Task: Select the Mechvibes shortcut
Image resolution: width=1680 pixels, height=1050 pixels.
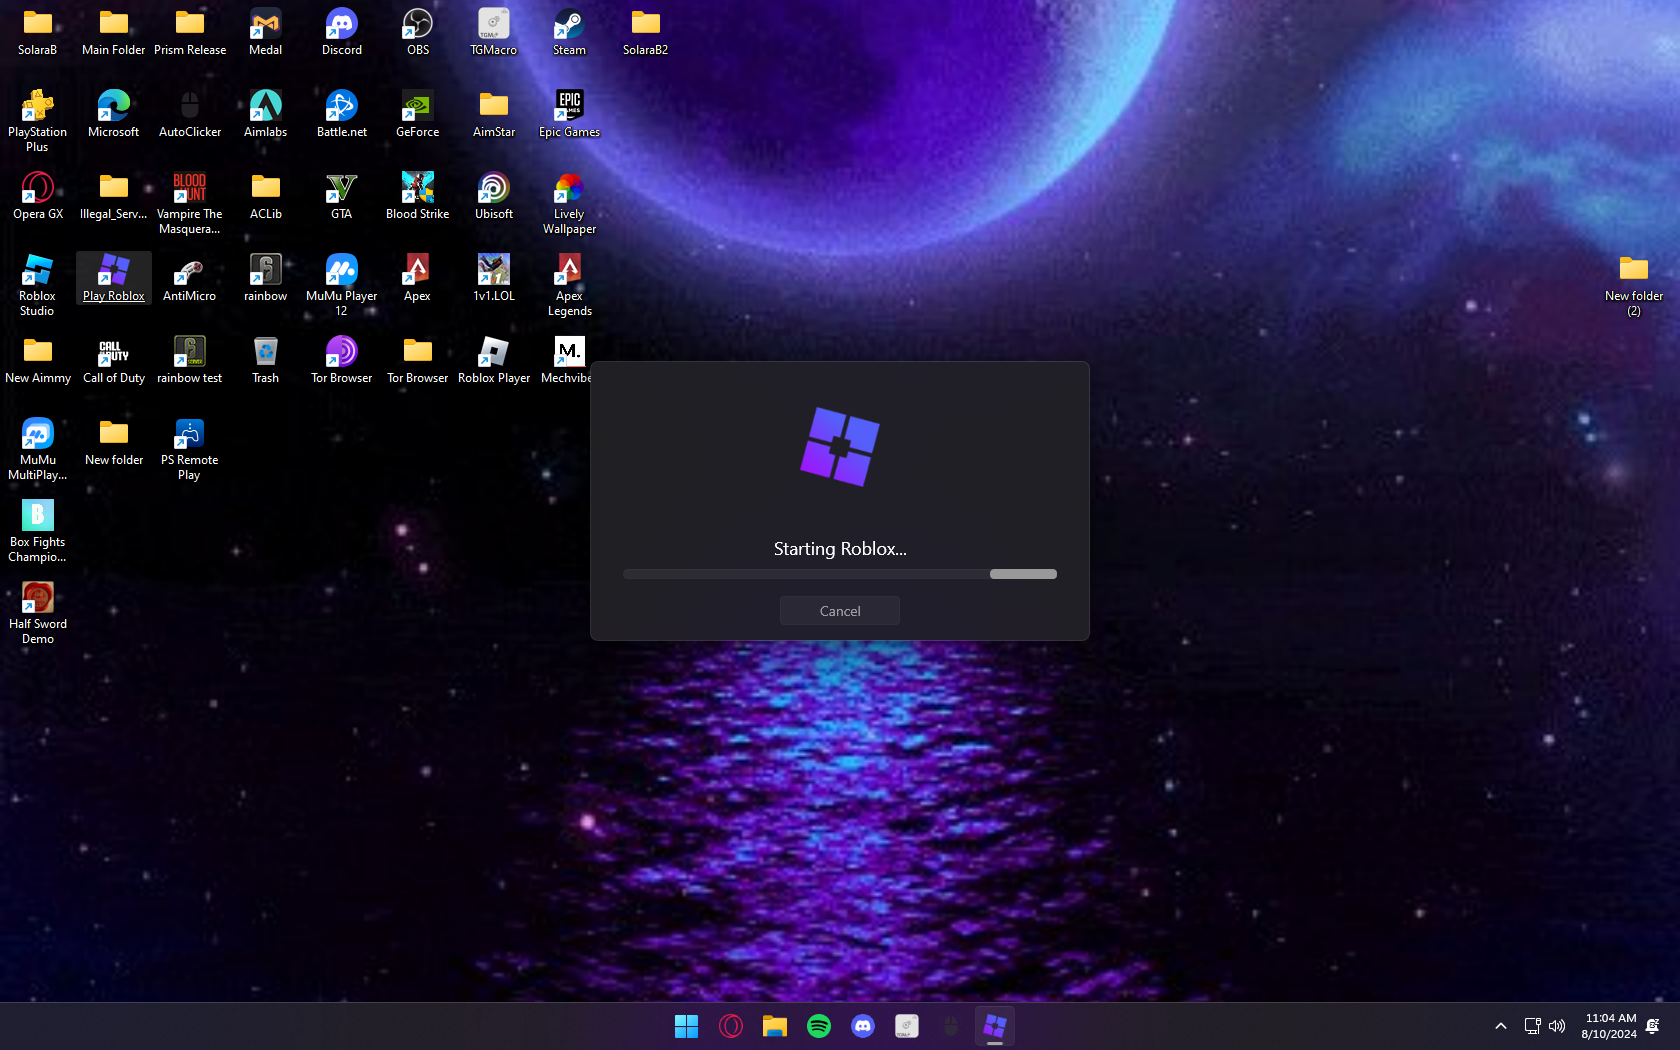Action: (x=567, y=360)
